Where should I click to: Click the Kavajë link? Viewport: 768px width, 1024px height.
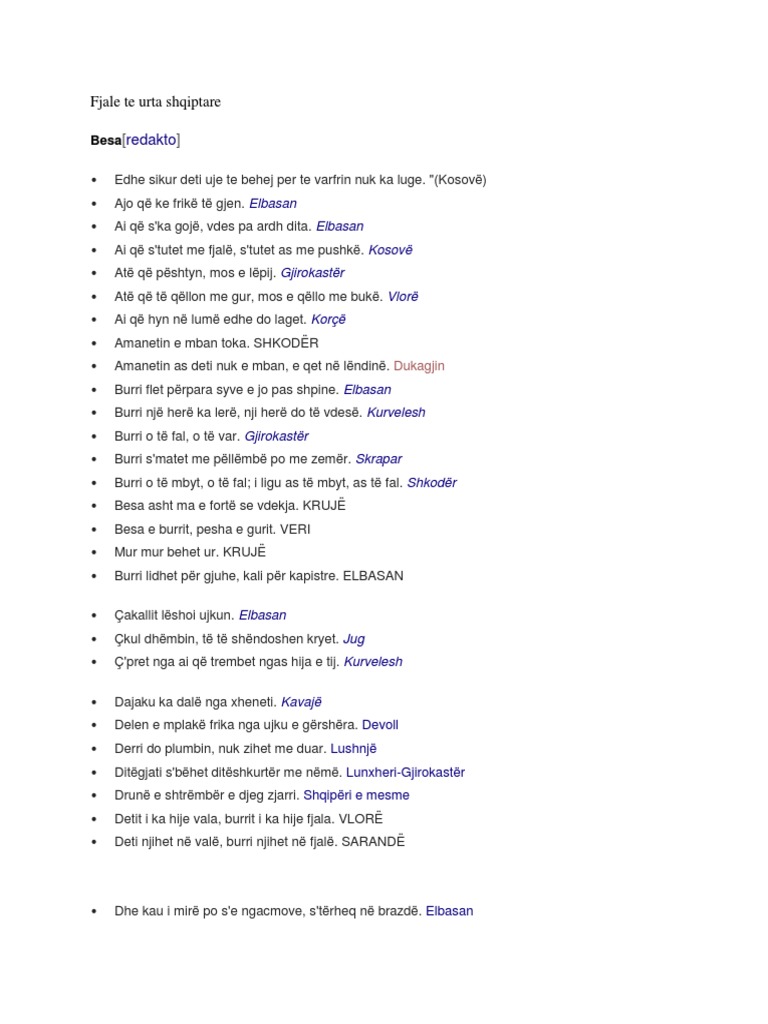301,702
